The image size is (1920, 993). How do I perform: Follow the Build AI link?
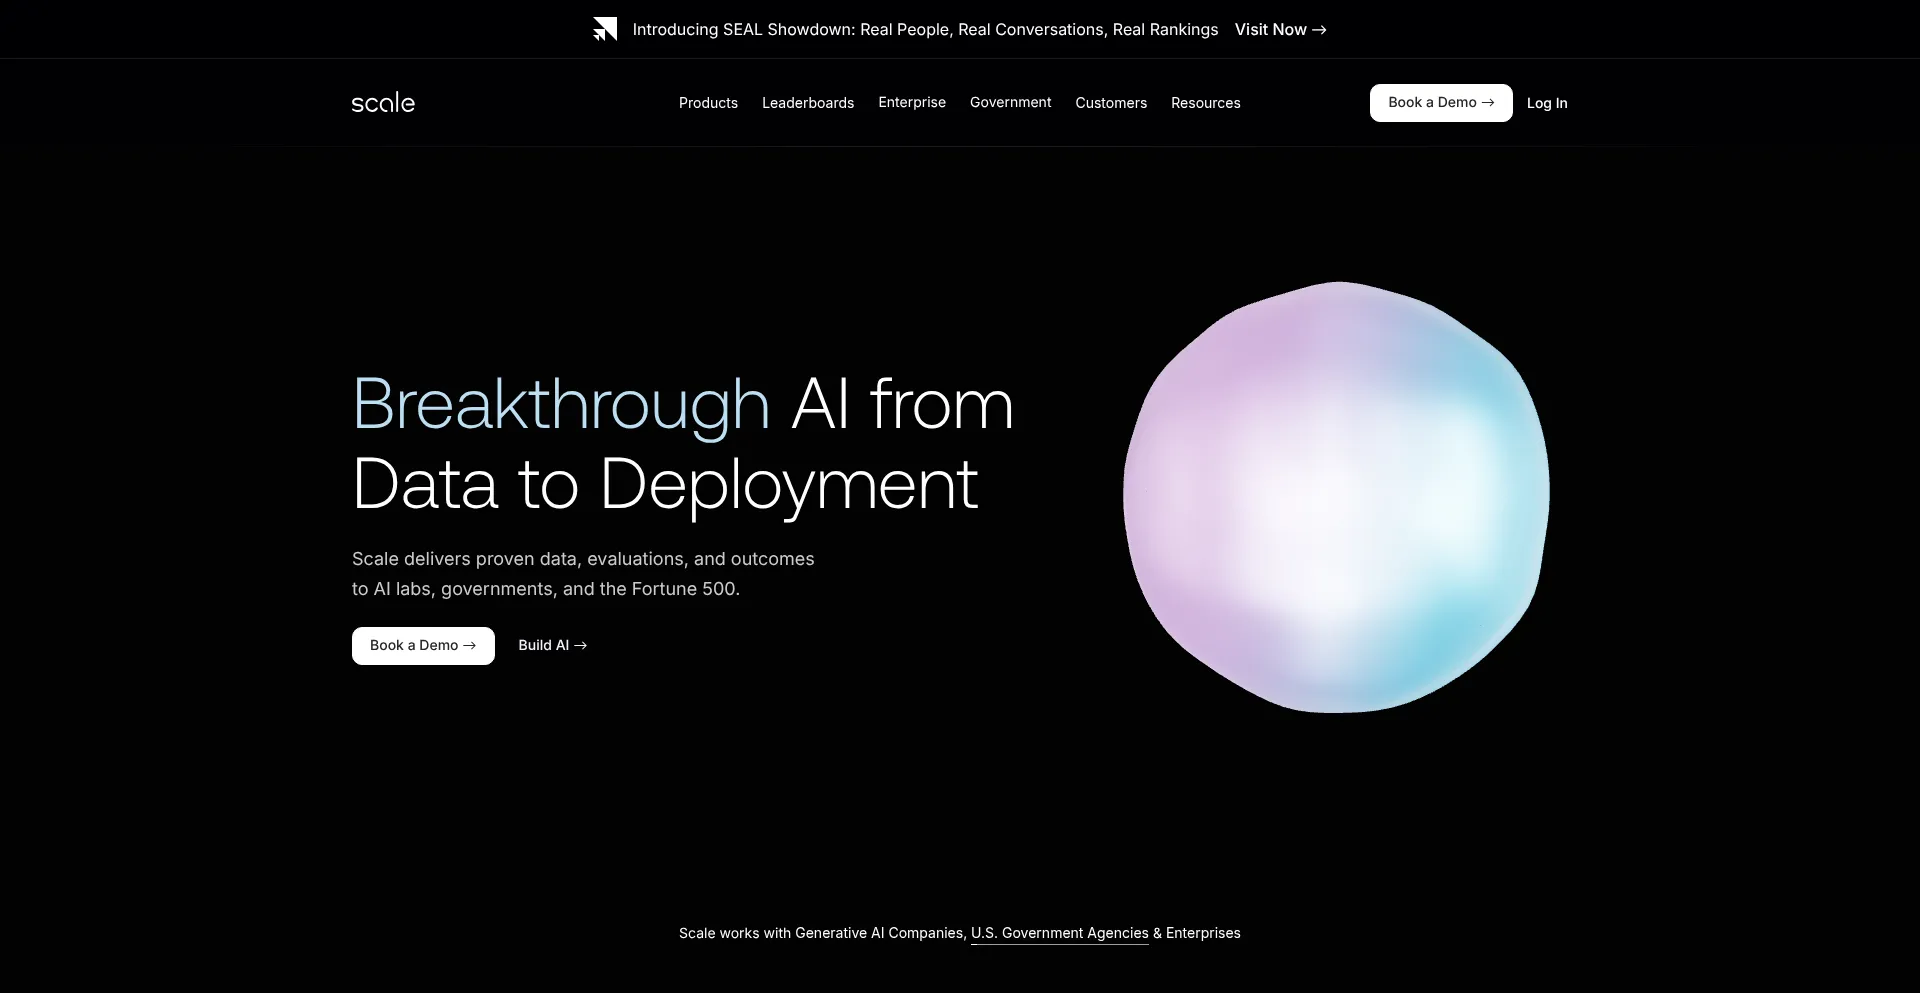click(x=552, y=646)
